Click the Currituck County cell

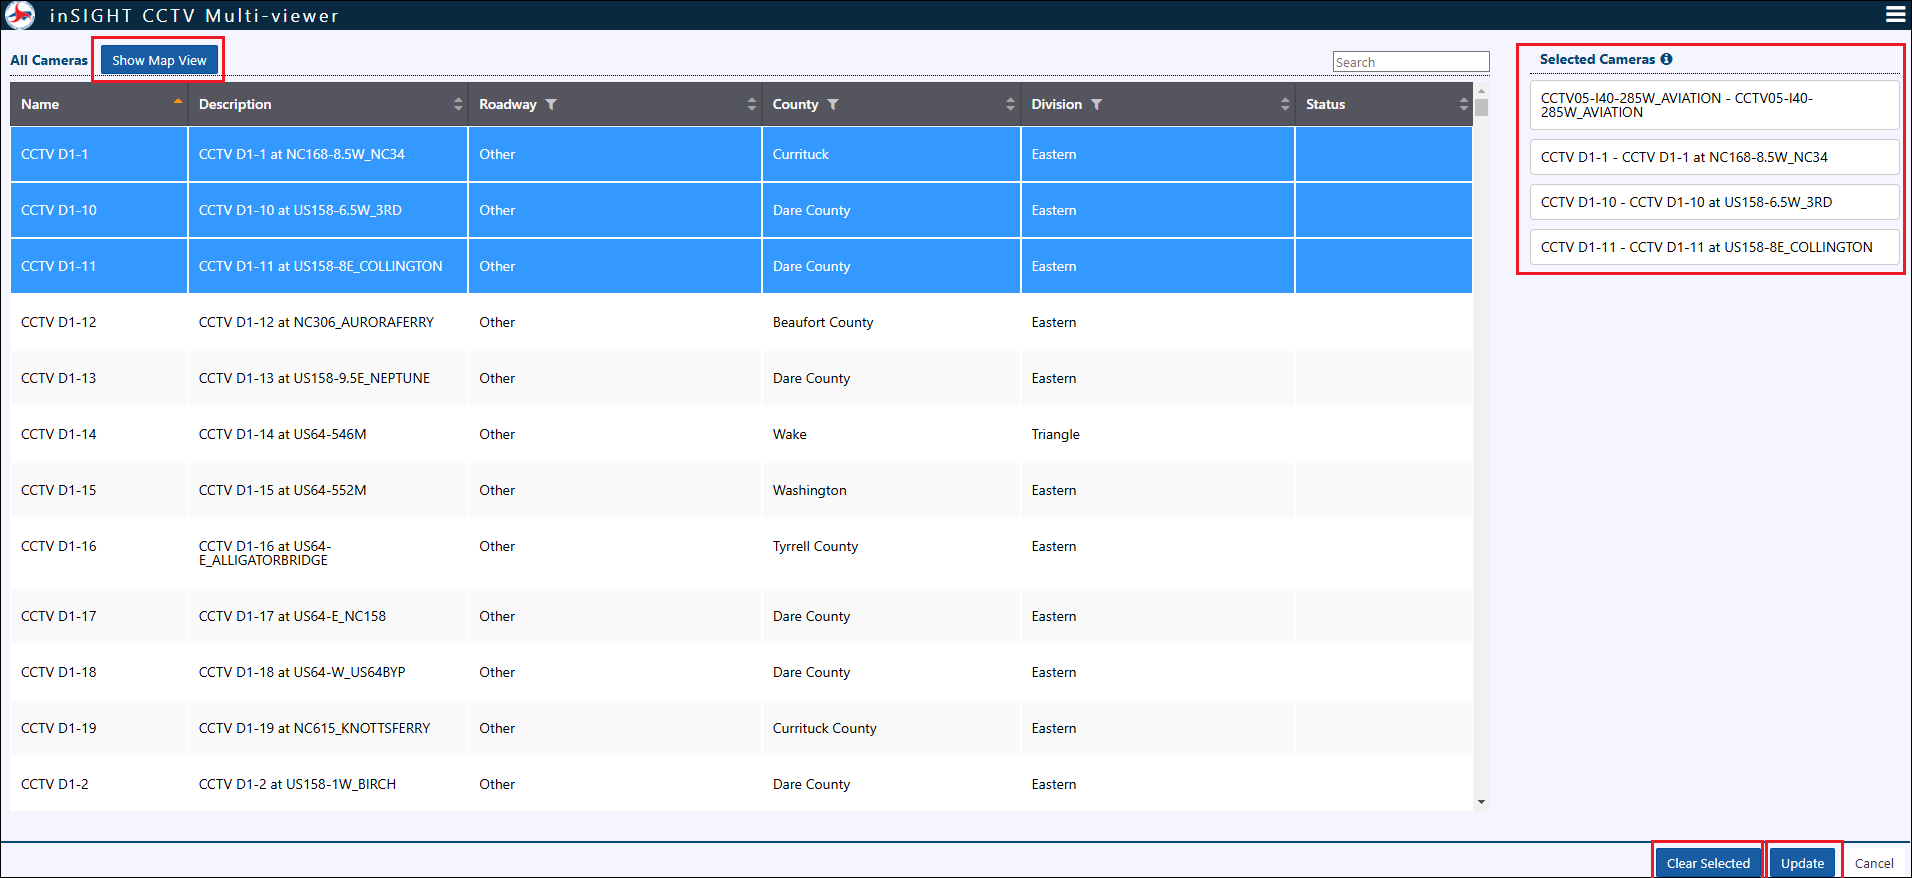point(824,728)
